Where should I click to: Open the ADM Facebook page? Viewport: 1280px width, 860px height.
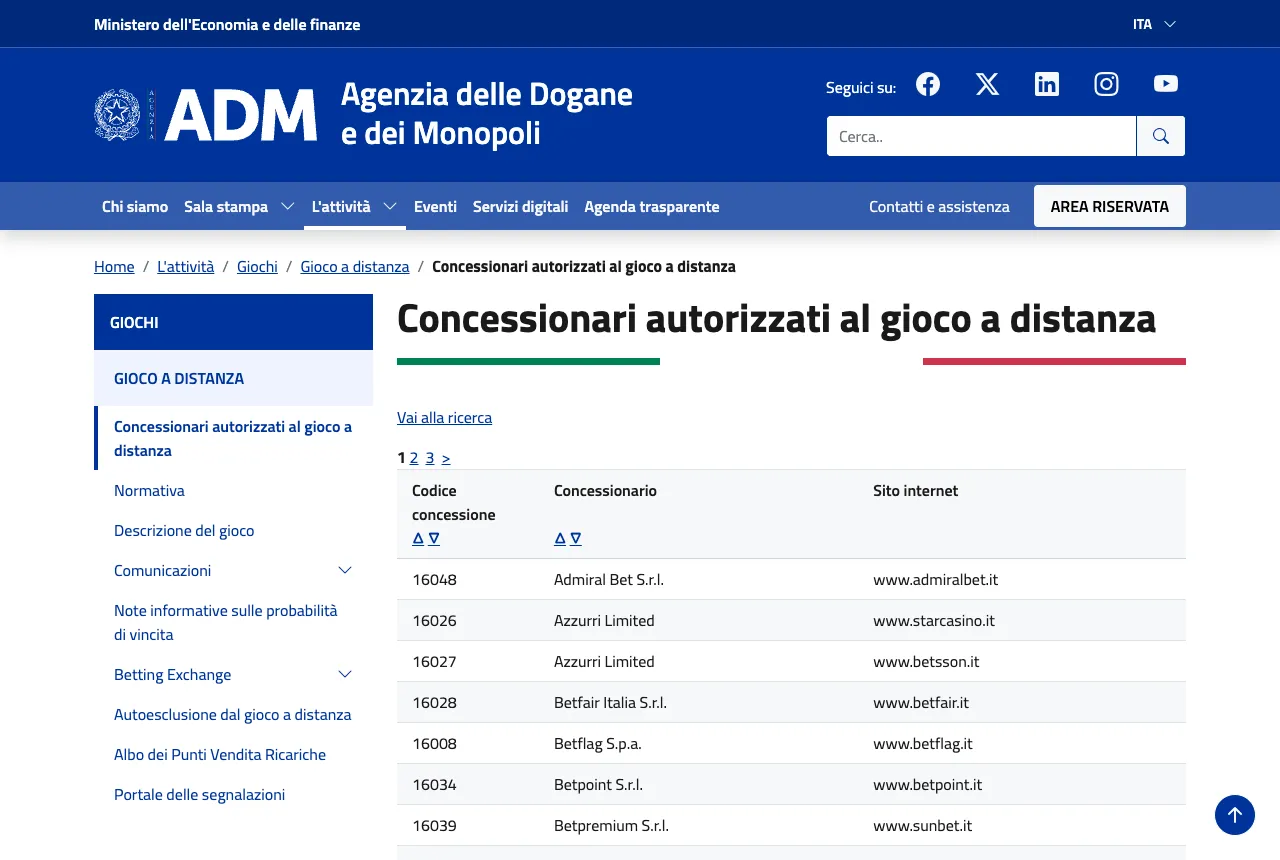[928, 84]
